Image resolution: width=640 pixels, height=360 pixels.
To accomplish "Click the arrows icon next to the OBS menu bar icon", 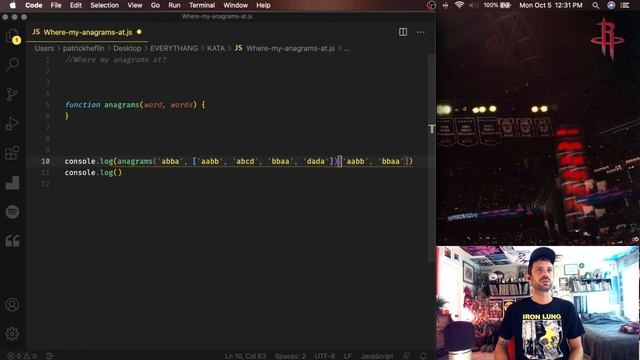I will click(445, 5).
